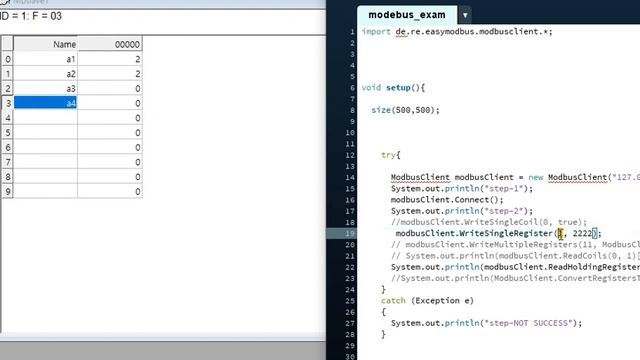
Task: Click the commented WriteMultipleRegisters line
Action: click(x=515, y=245)
